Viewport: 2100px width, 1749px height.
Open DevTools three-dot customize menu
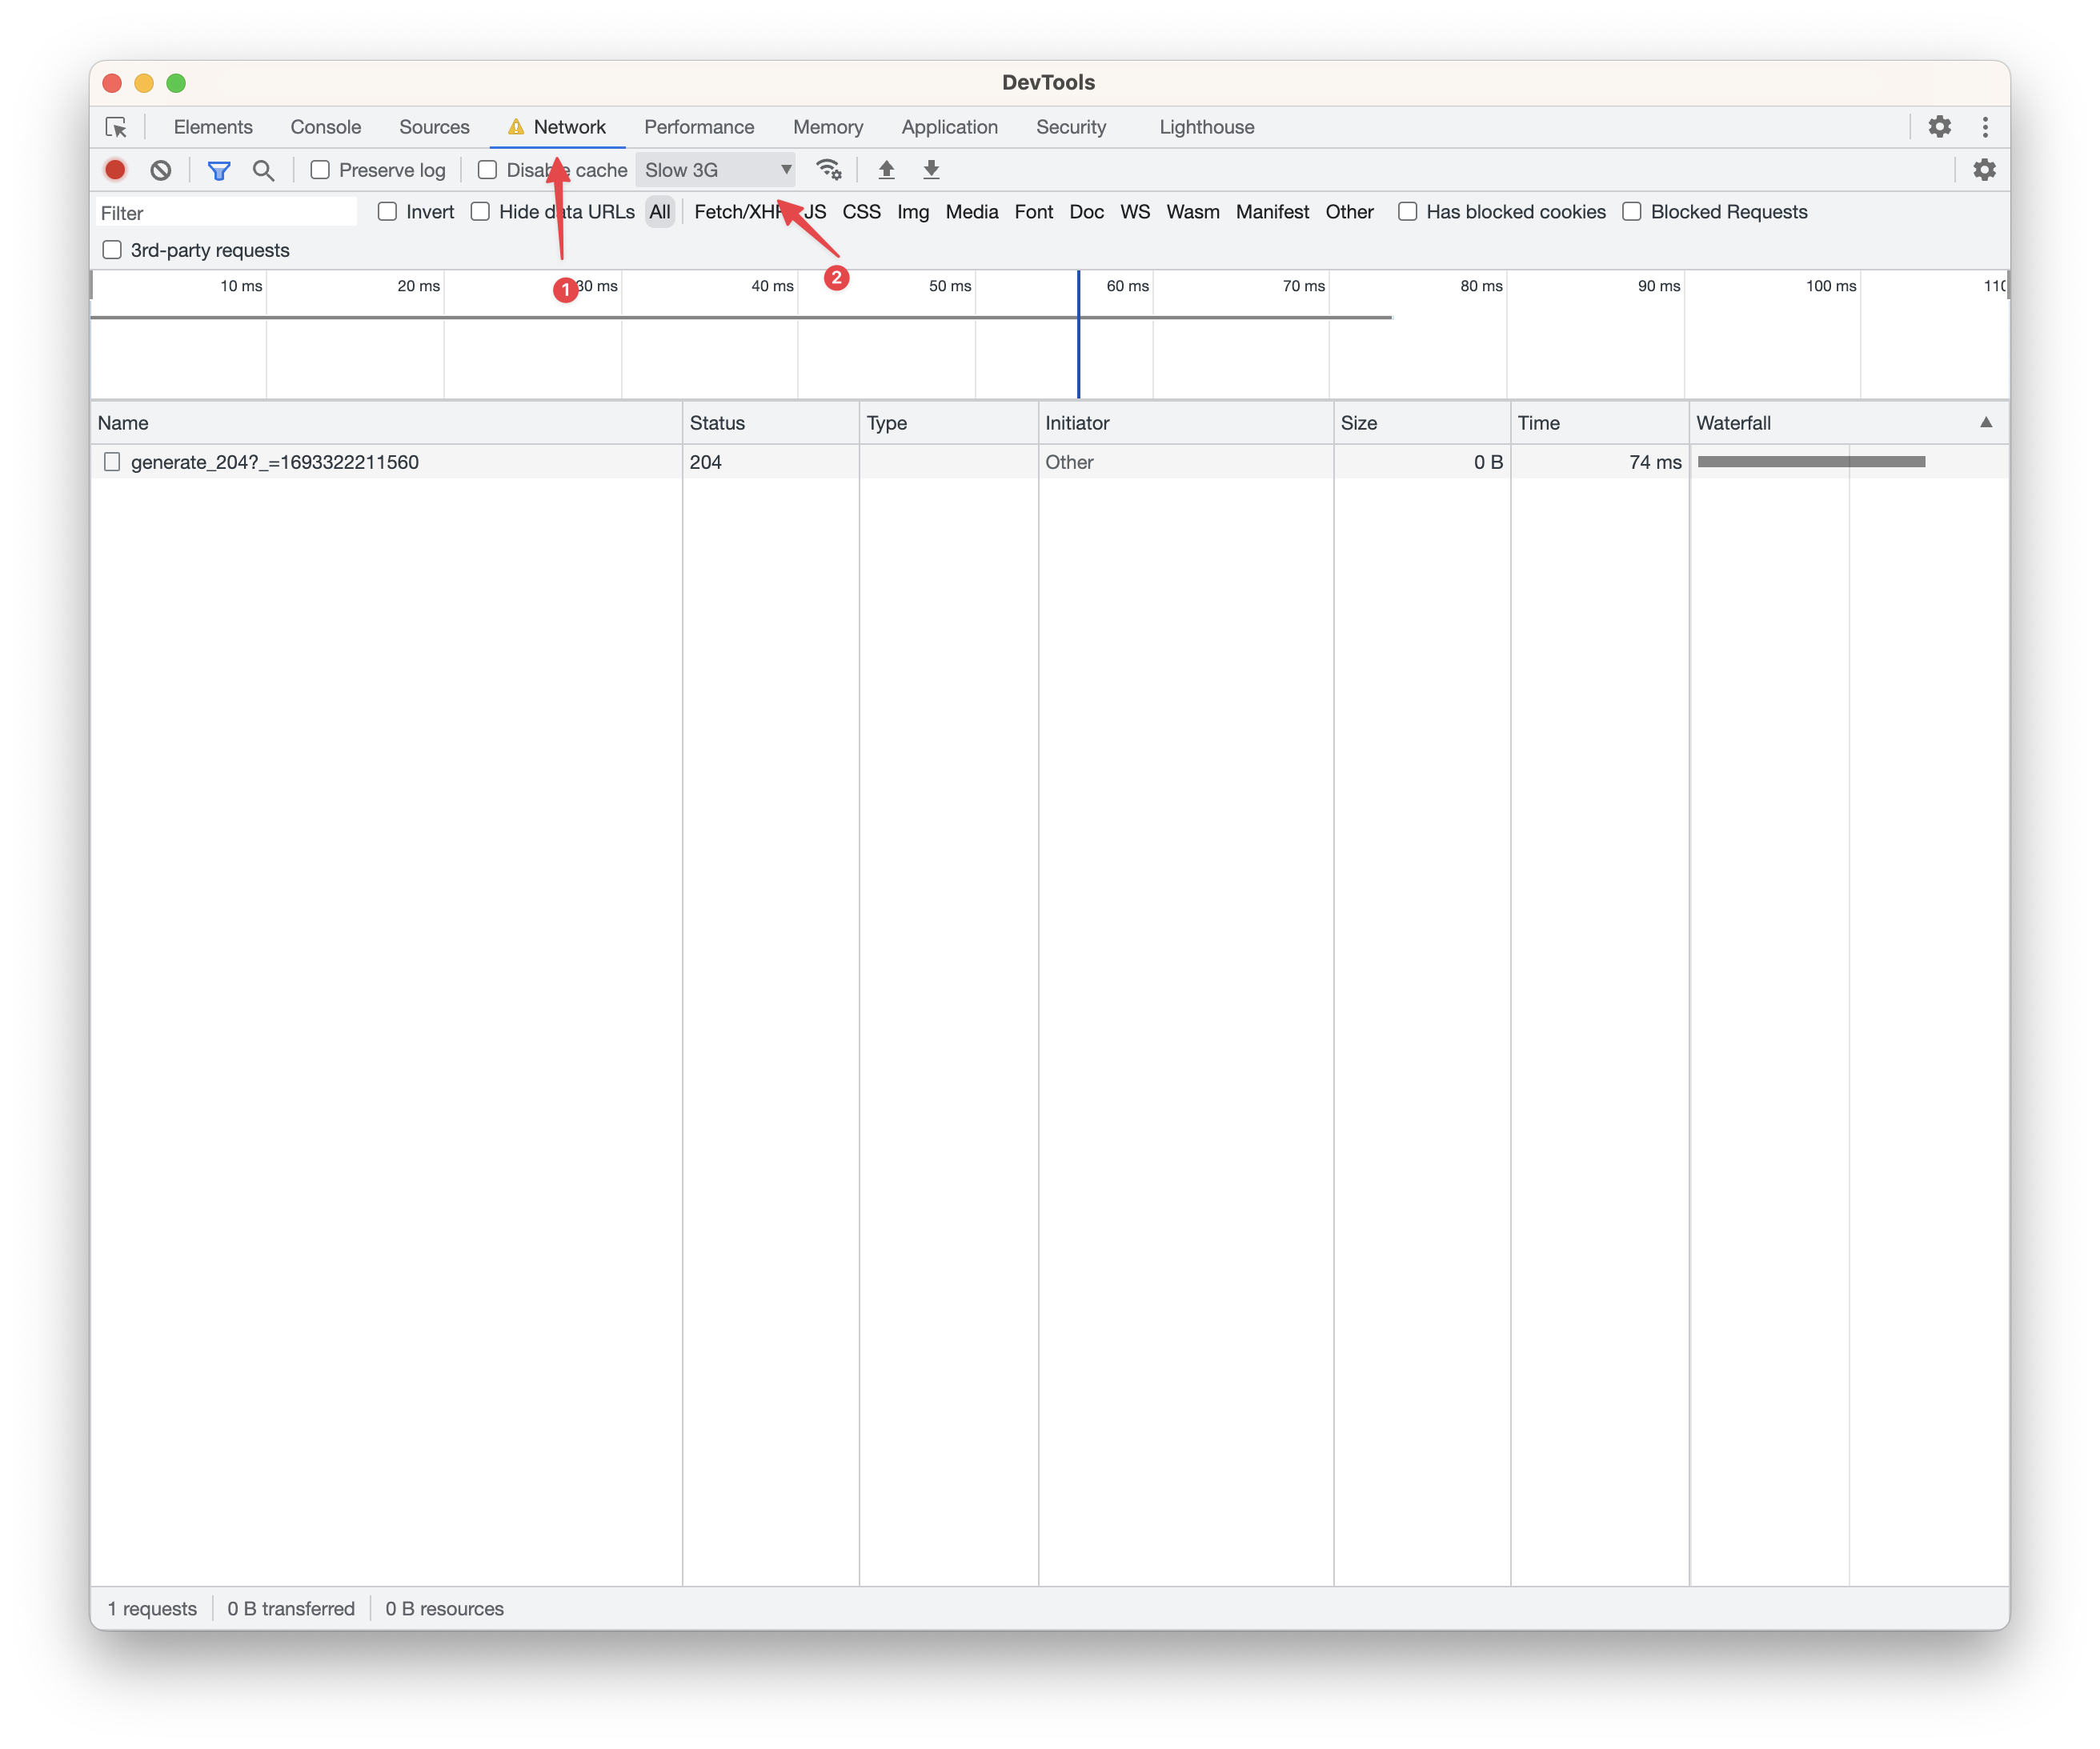click(x=1985, y=127)
